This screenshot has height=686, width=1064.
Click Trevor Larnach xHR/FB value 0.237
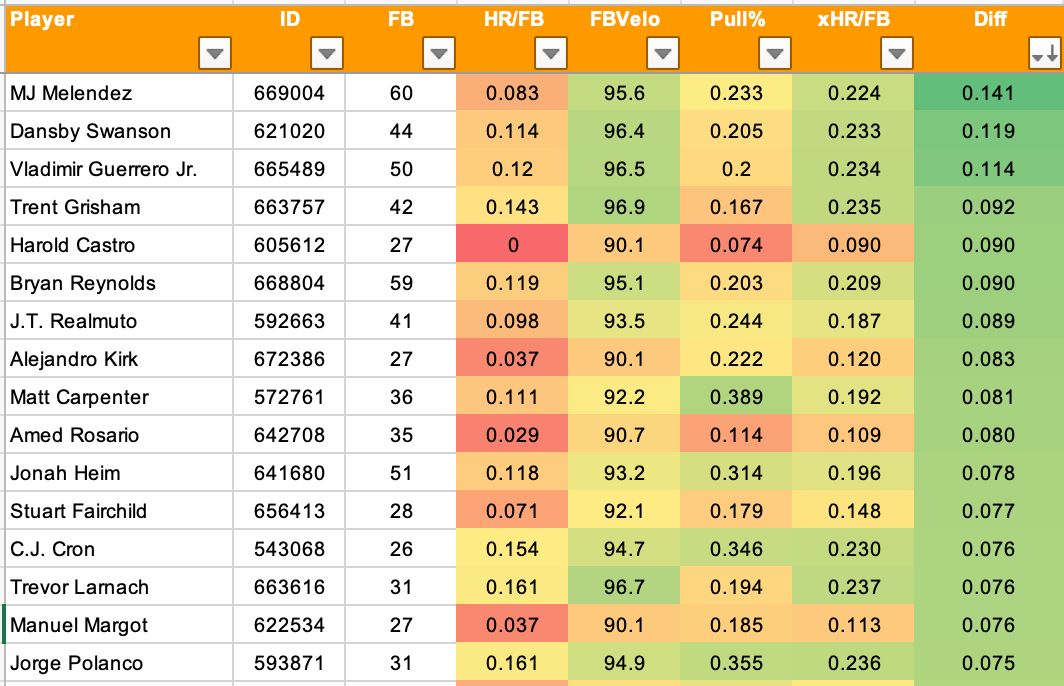(x=853, y=586)
